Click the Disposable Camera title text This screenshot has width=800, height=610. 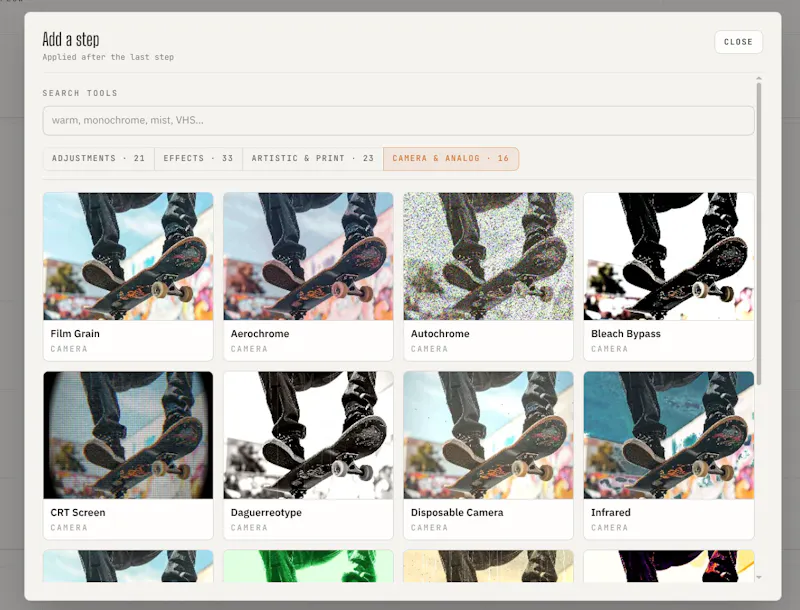point(457,513)
